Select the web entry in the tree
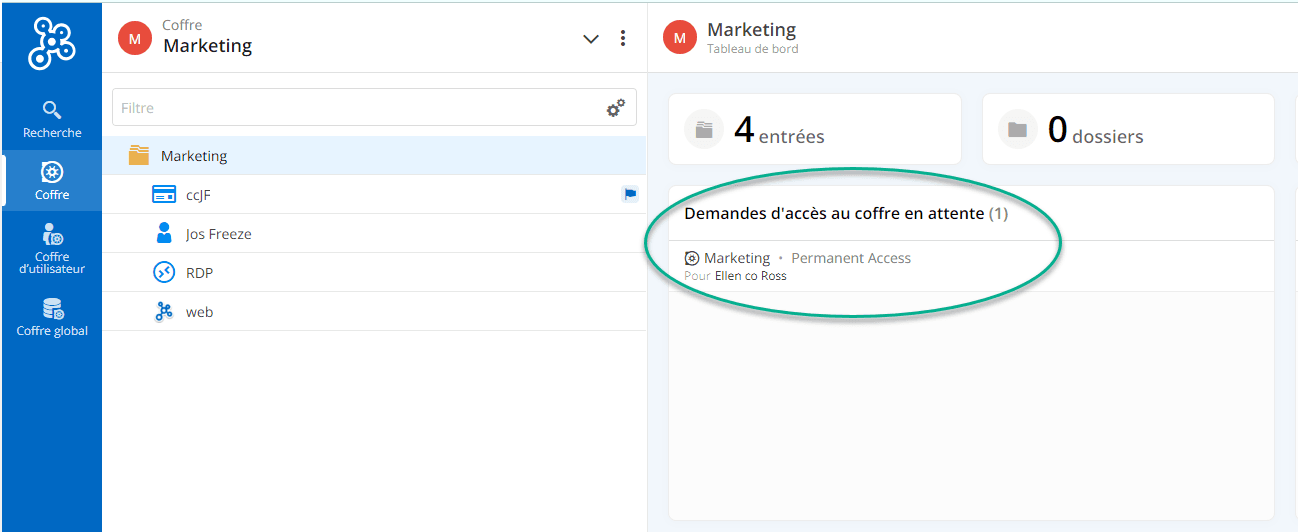This screenshot has height=532, width=1298. pyautogui.click(x=199, y=312)
